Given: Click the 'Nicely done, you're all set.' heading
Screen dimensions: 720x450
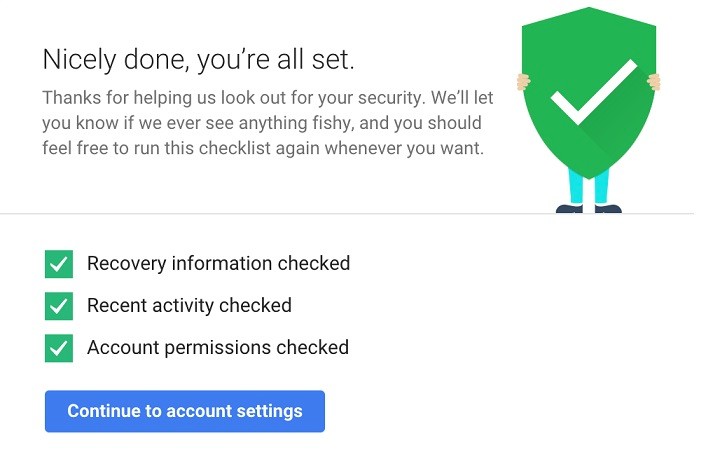Looking at the screenshot, I should [x=198, y=59].
